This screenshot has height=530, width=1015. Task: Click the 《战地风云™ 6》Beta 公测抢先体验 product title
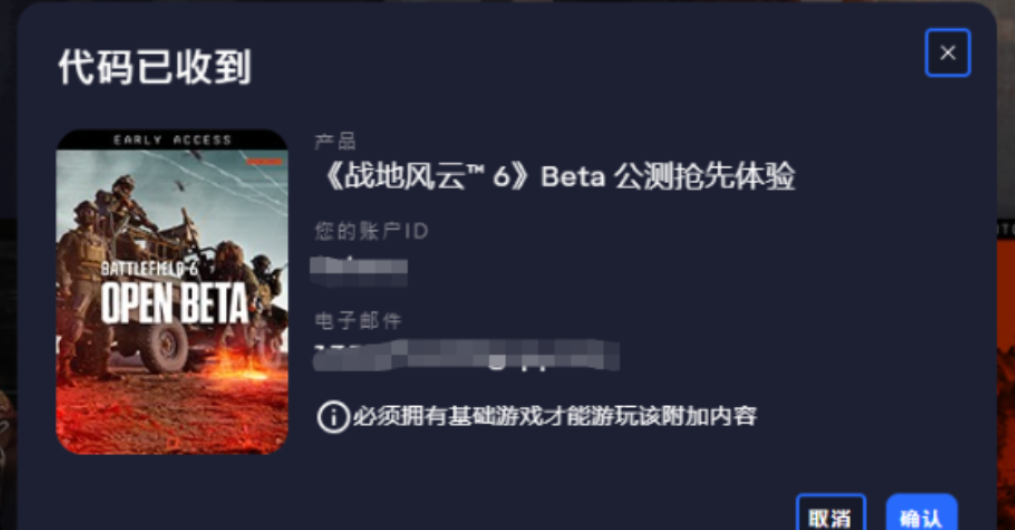click(x=557, y=177)
